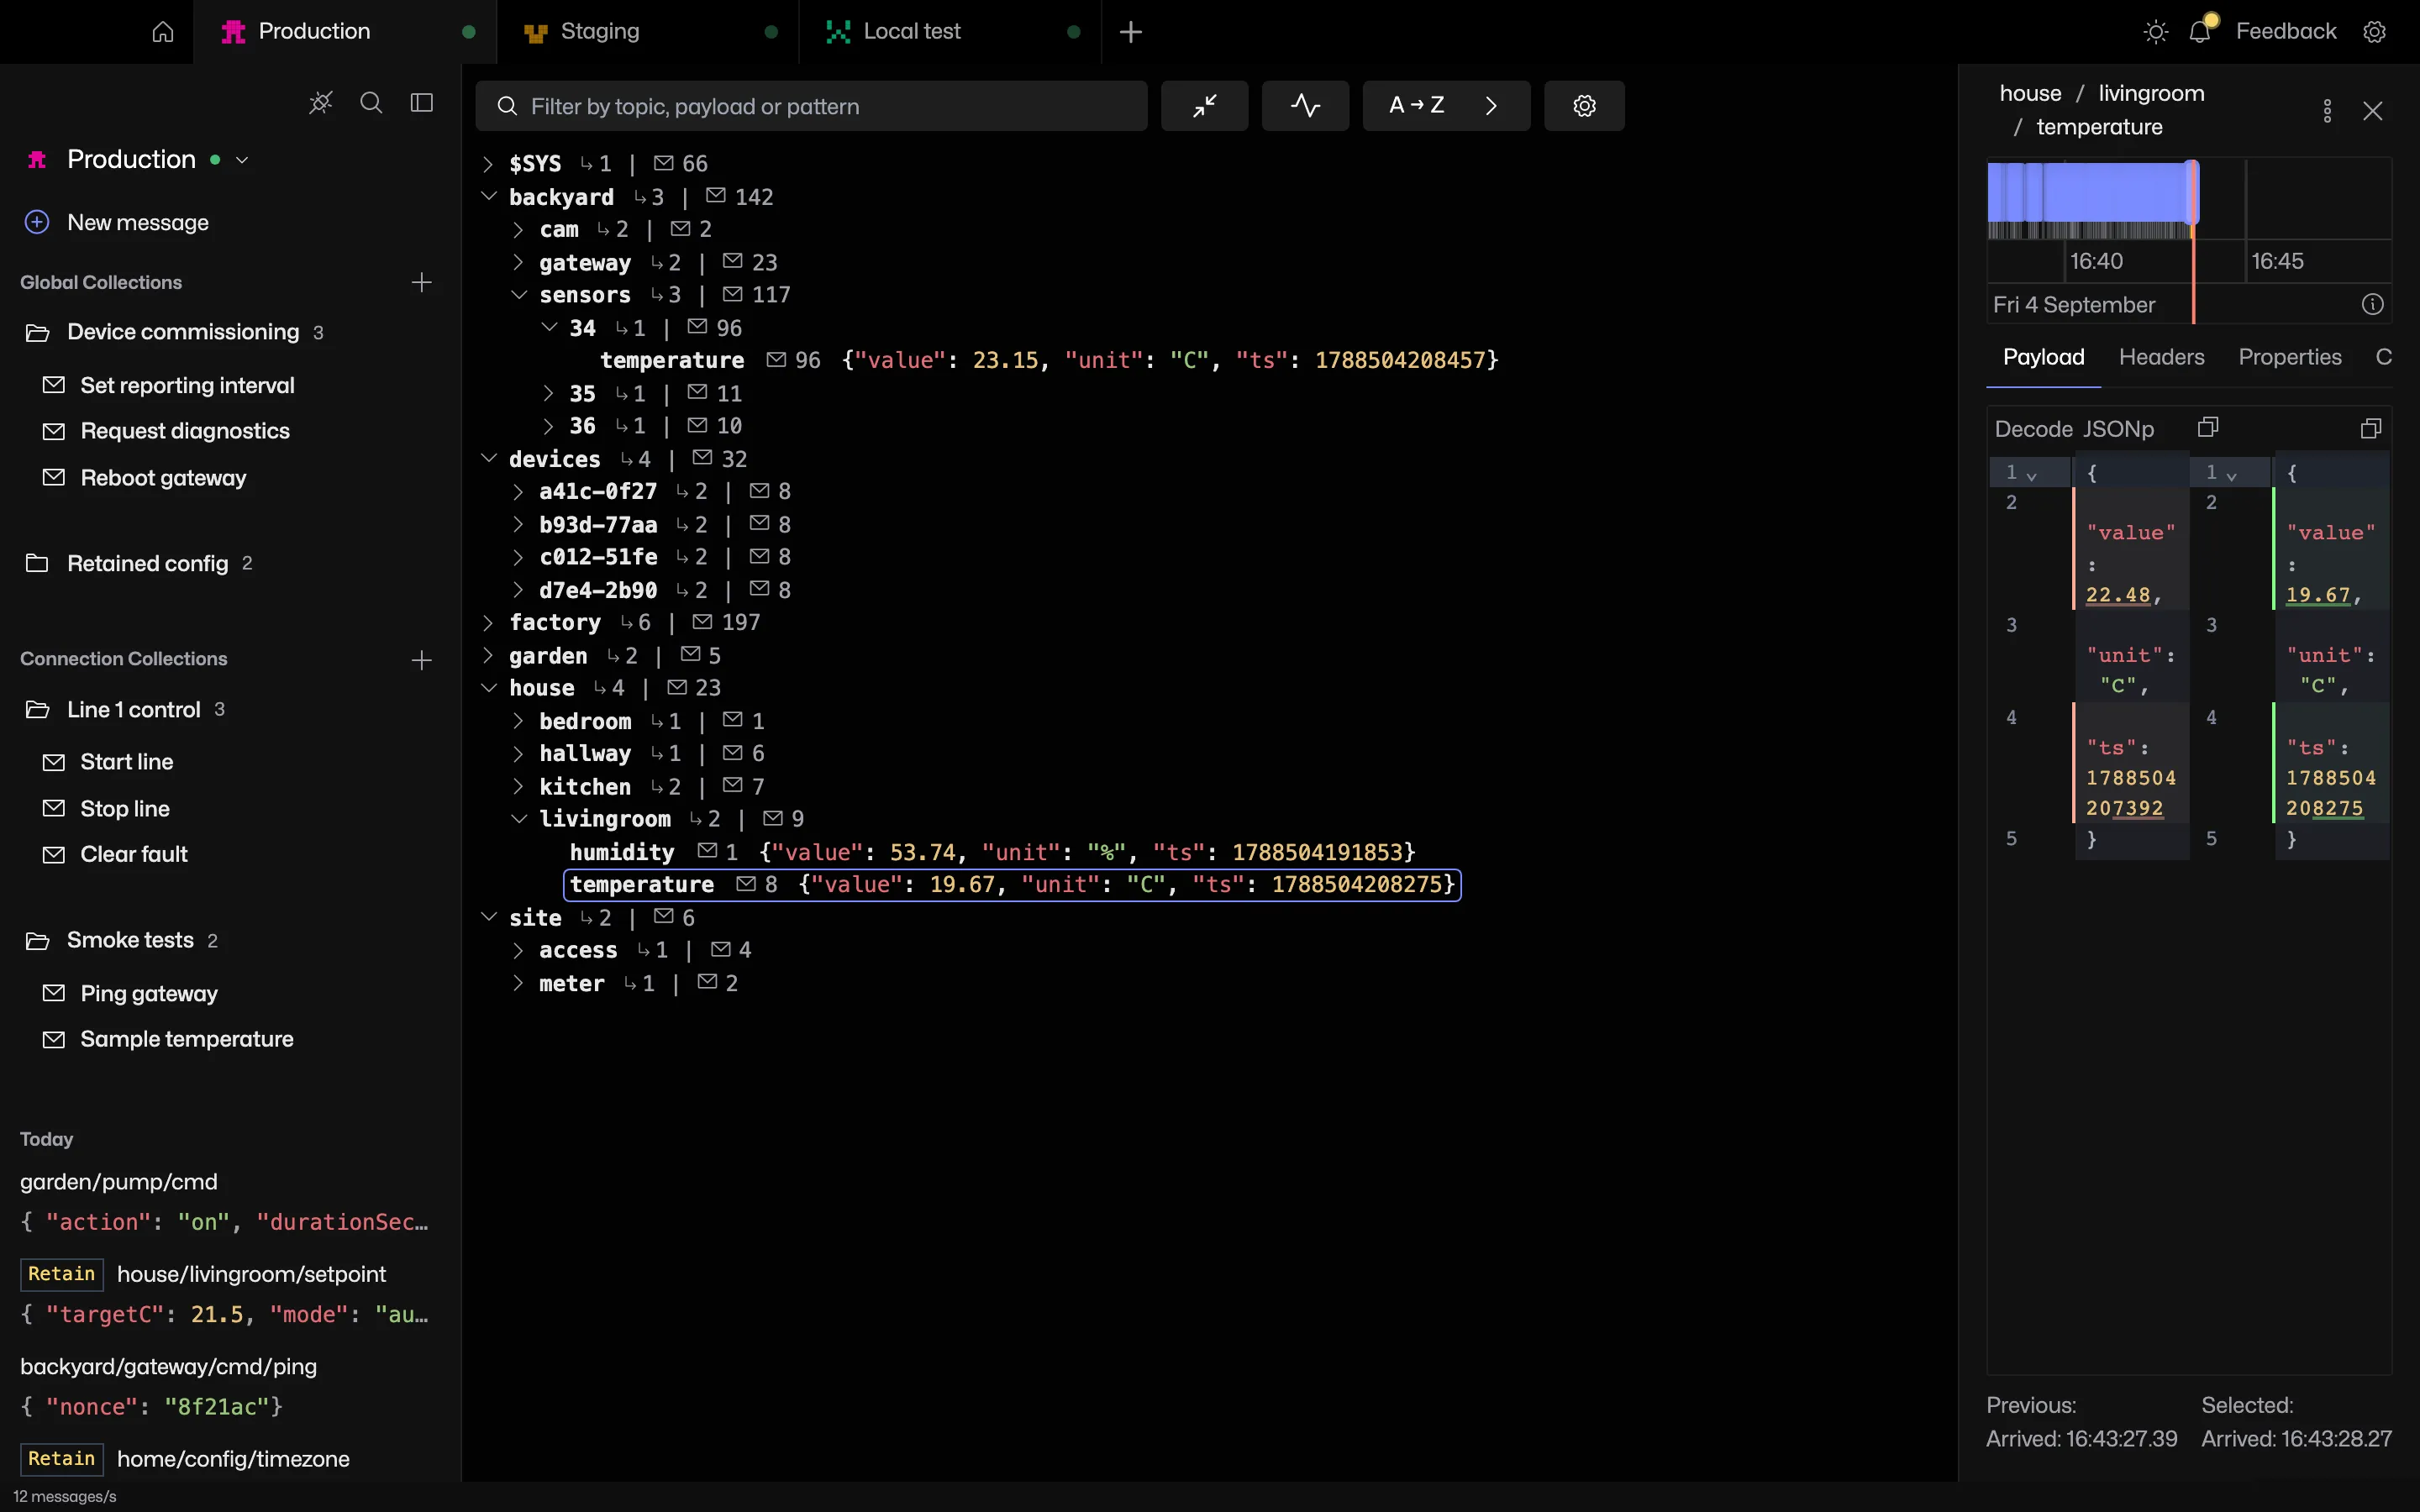
Task: Click the collapse all topics icon
Action: click(1204, 105)
